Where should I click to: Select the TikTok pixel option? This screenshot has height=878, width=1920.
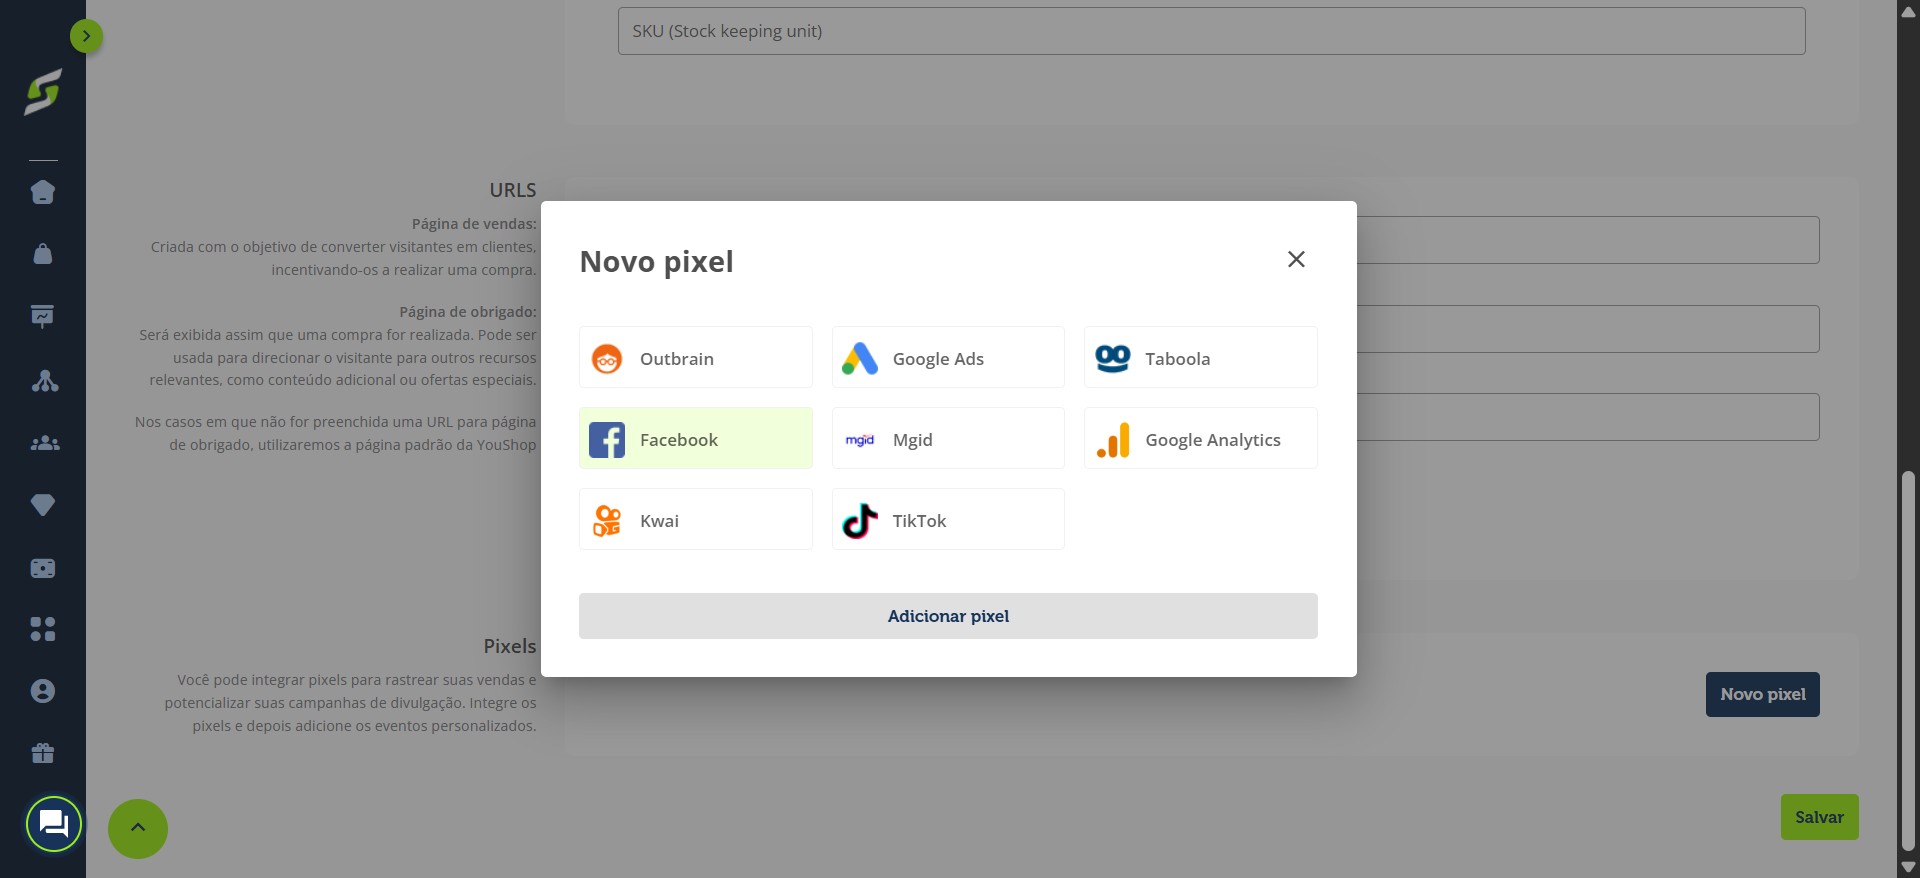[x=948, y=519]
